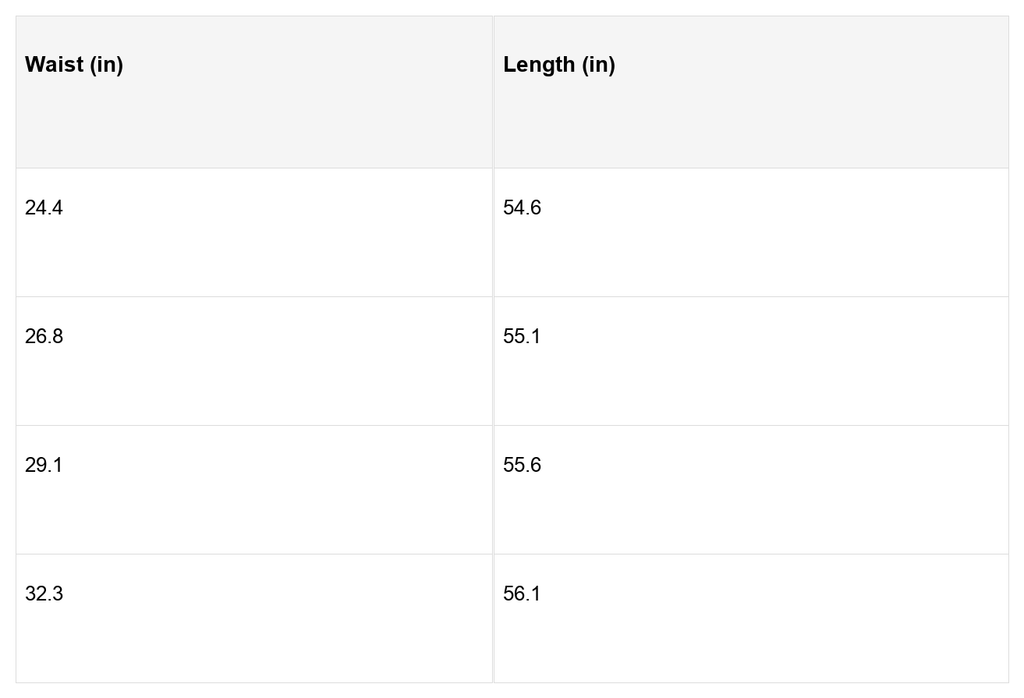The width and height of the screenshot is (1024, 698).
Task: Select the 29.1 waist cell
Action: [44, 465]
